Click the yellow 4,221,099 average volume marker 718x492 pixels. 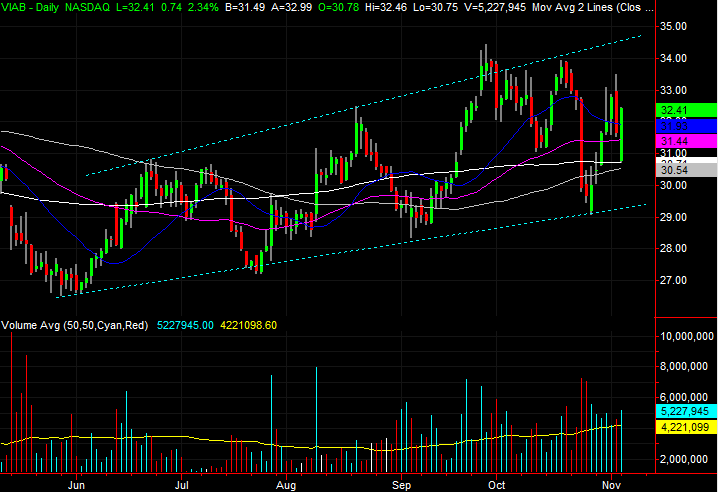tap(686, 427)
